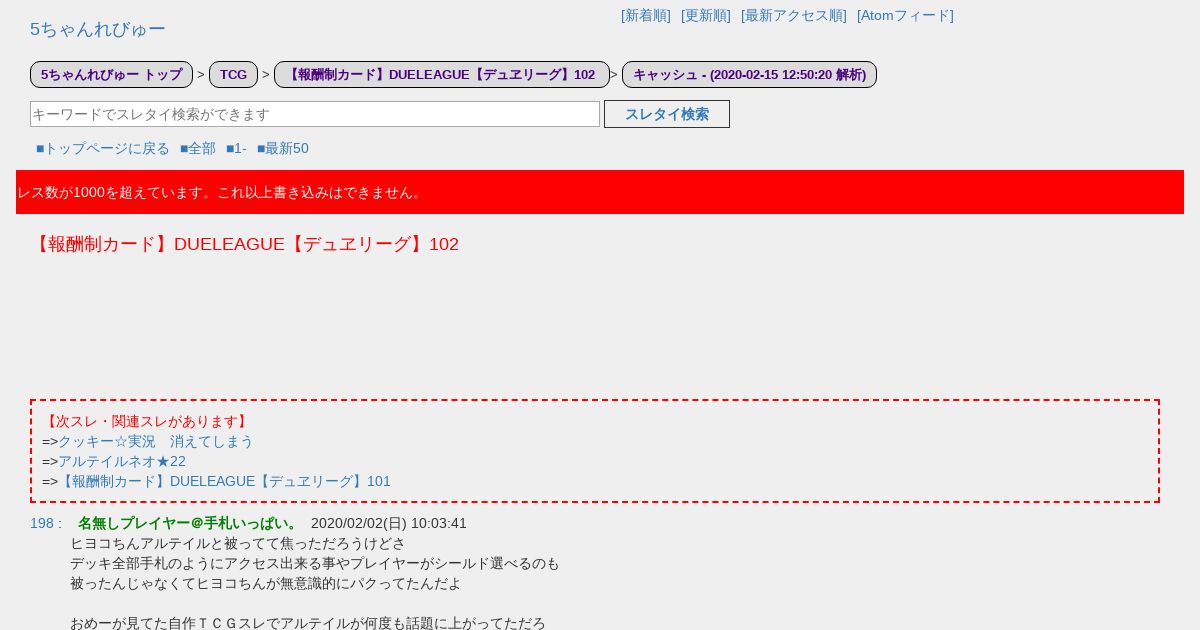Sort threads by 最新アクセス順

pos(794,15)
